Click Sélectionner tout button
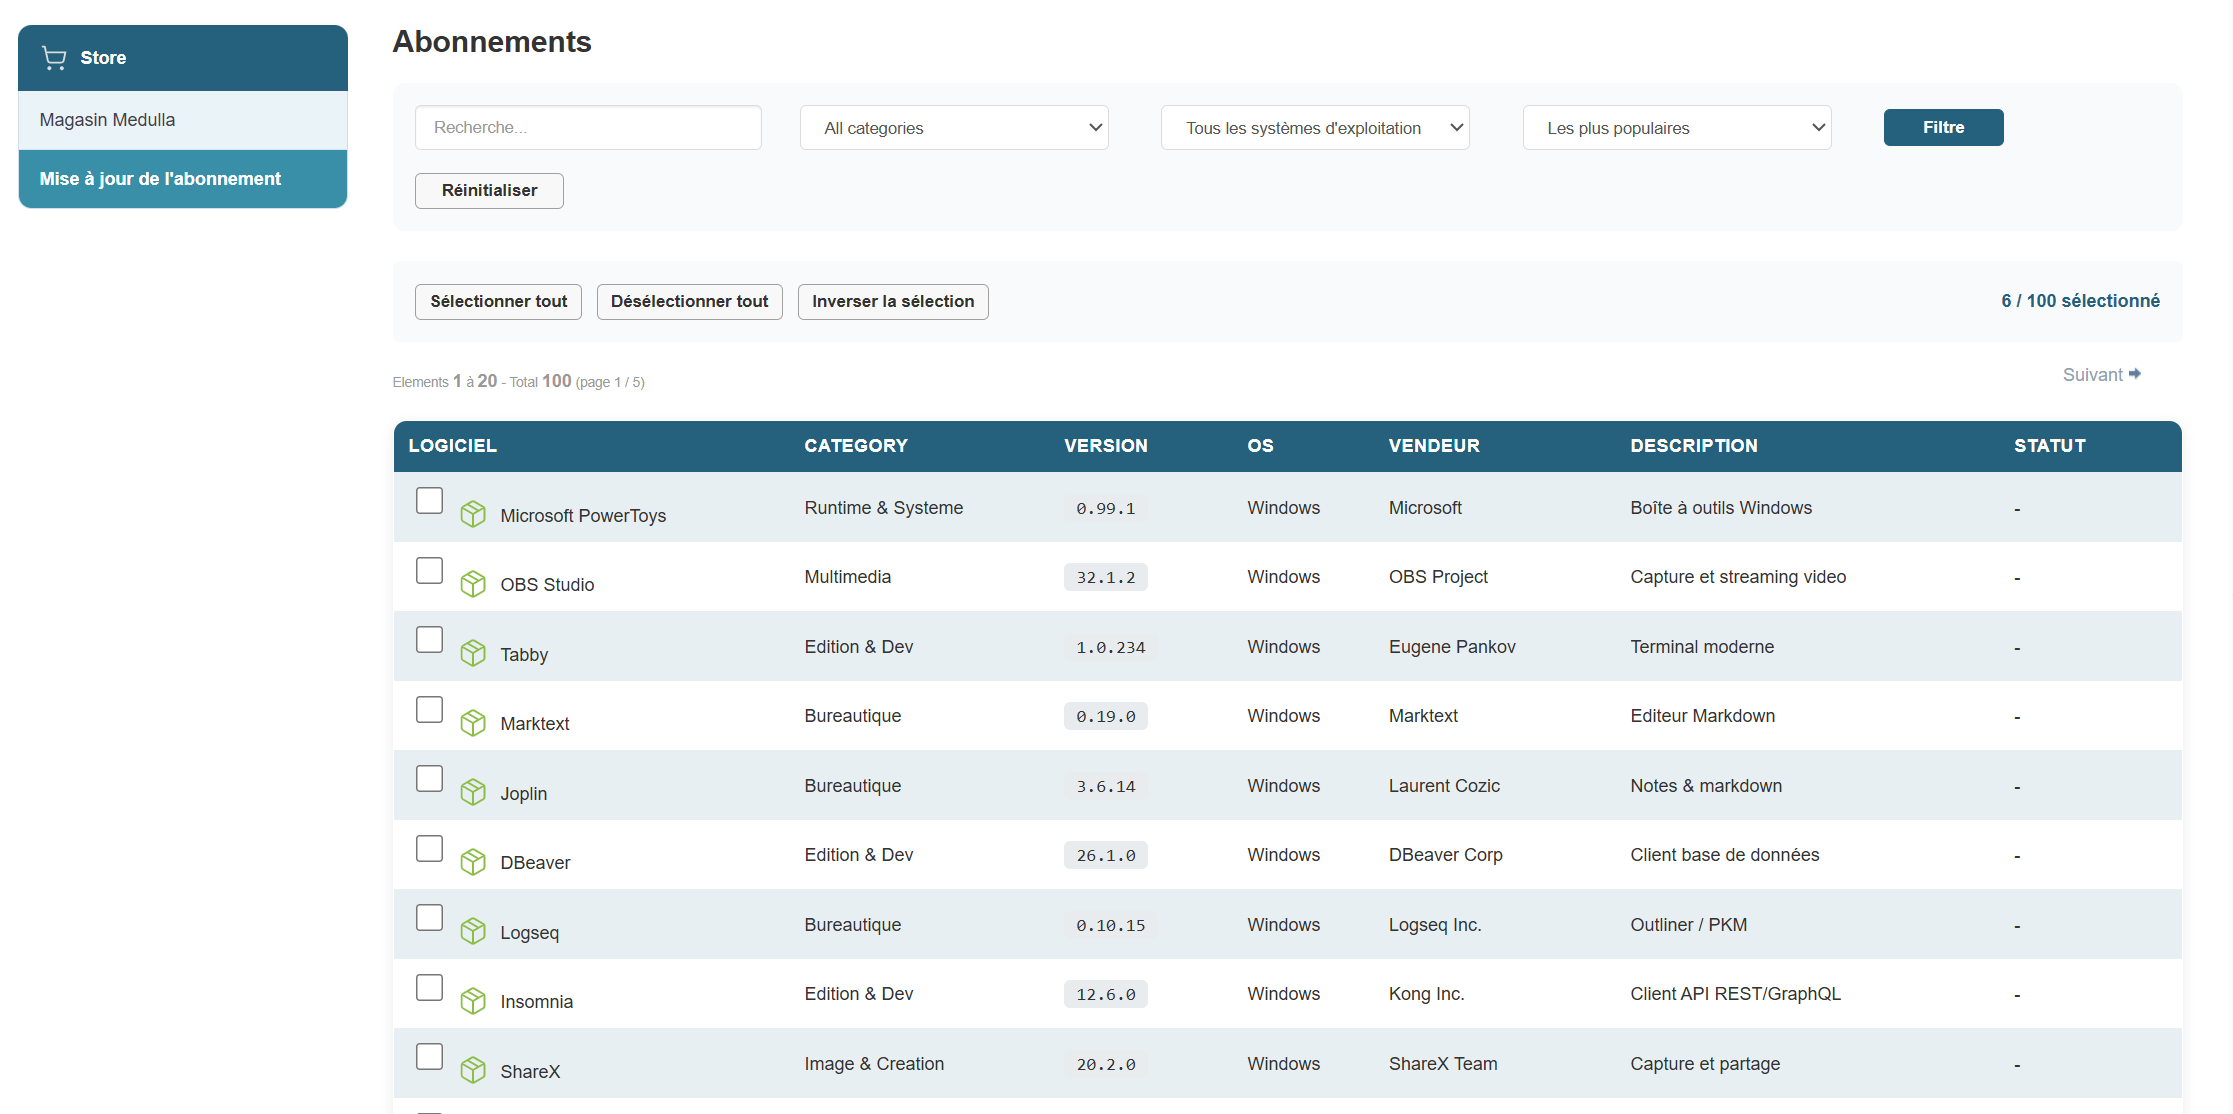The height and width of the screenshot is (1114, 2233). tap(498, 302)
